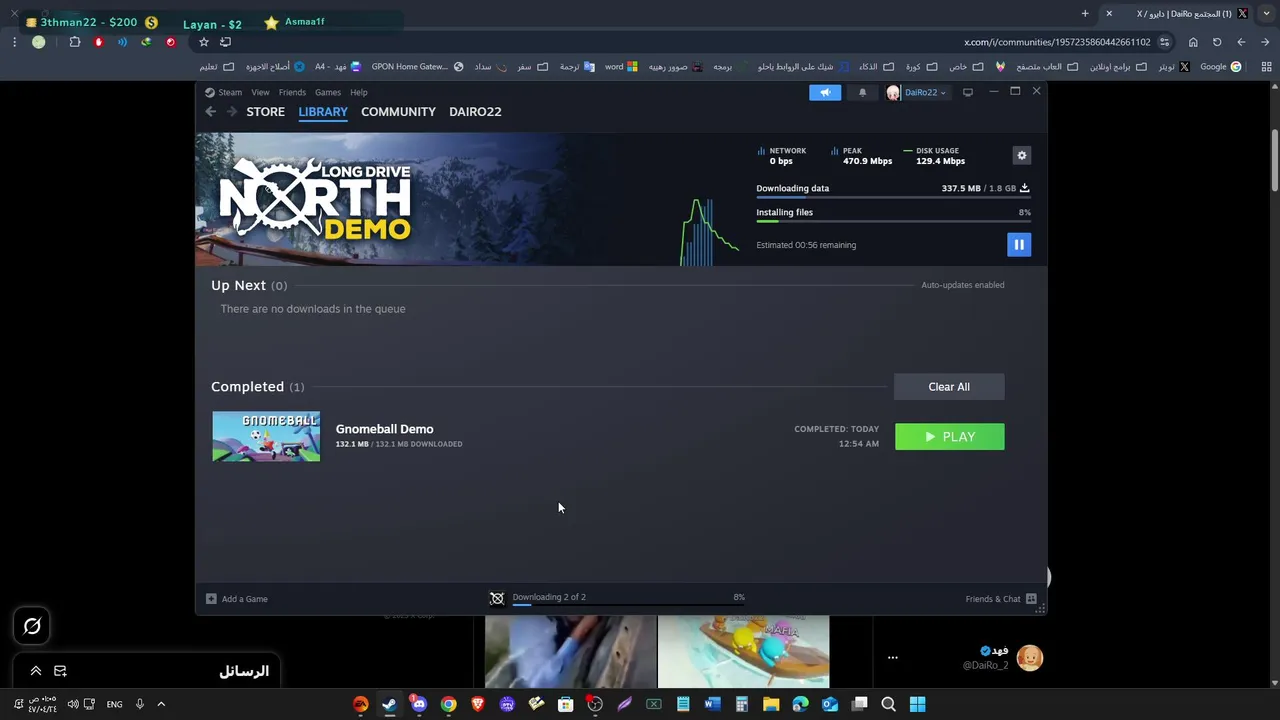Open File Explorer from the taskbar
The image size is (1280, 720).
click(x=771, y=704)
